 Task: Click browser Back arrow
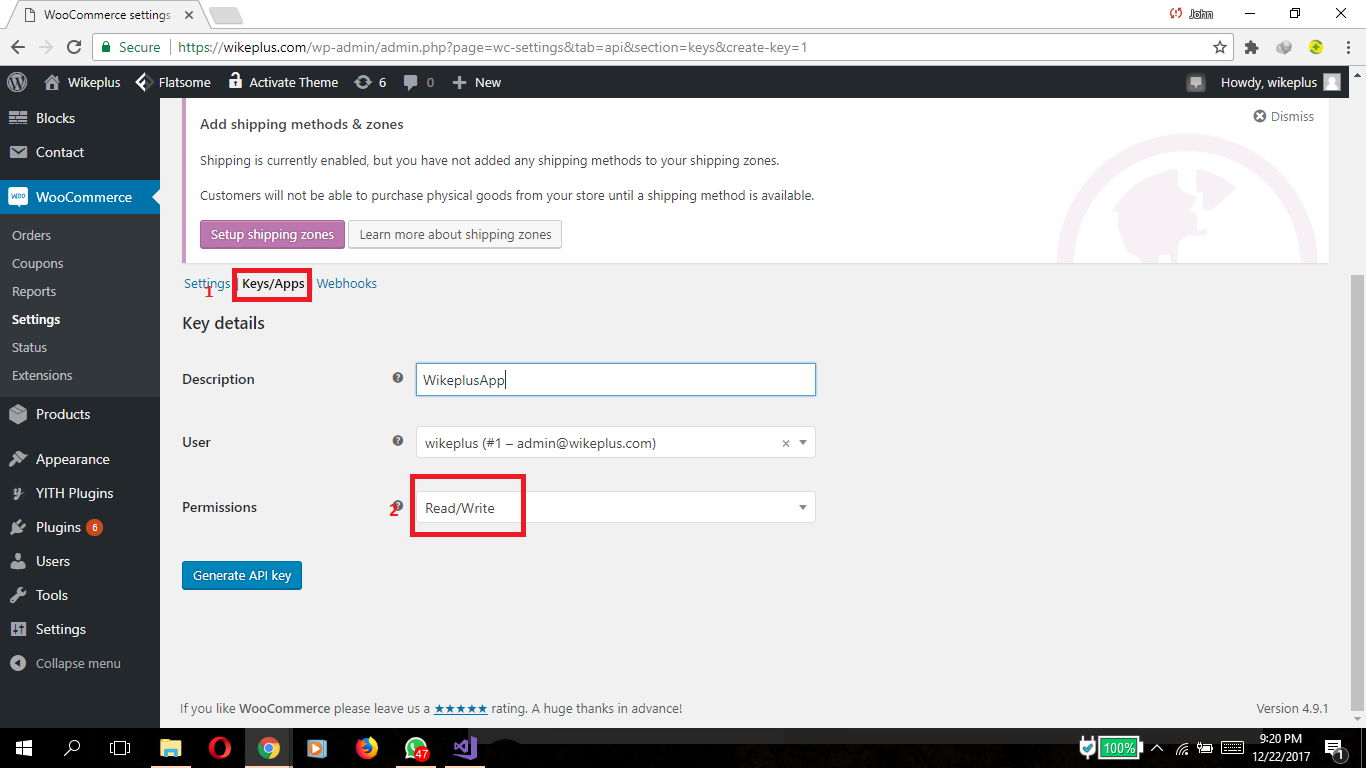pyautogui.click(x=18, y=47)
